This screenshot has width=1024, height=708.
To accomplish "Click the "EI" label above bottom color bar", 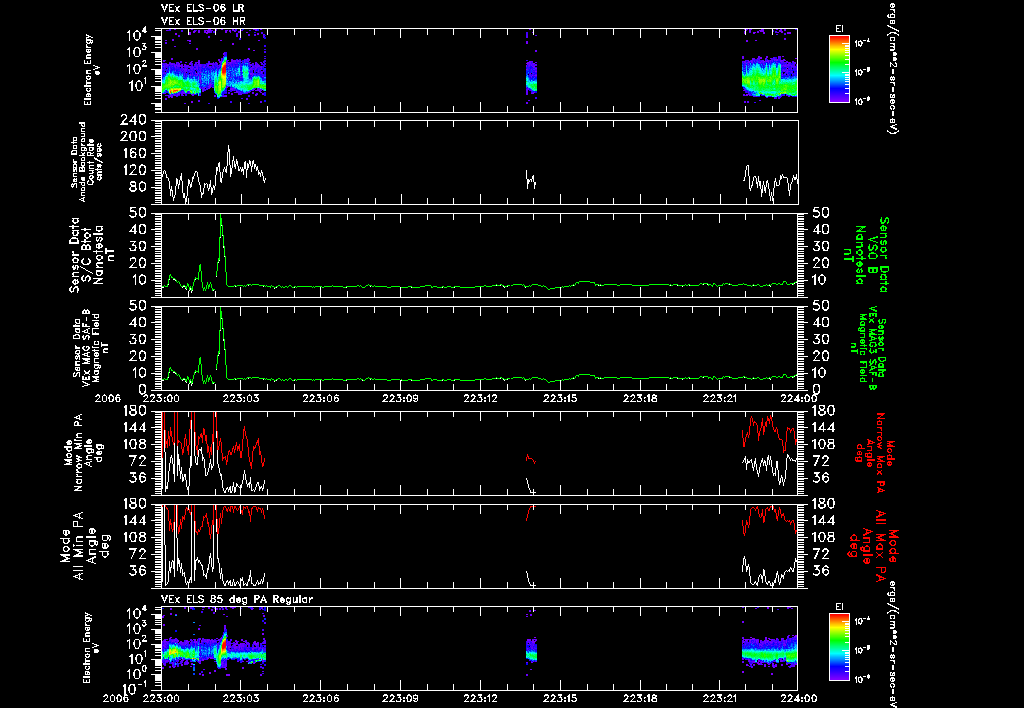I will (839, 607).
